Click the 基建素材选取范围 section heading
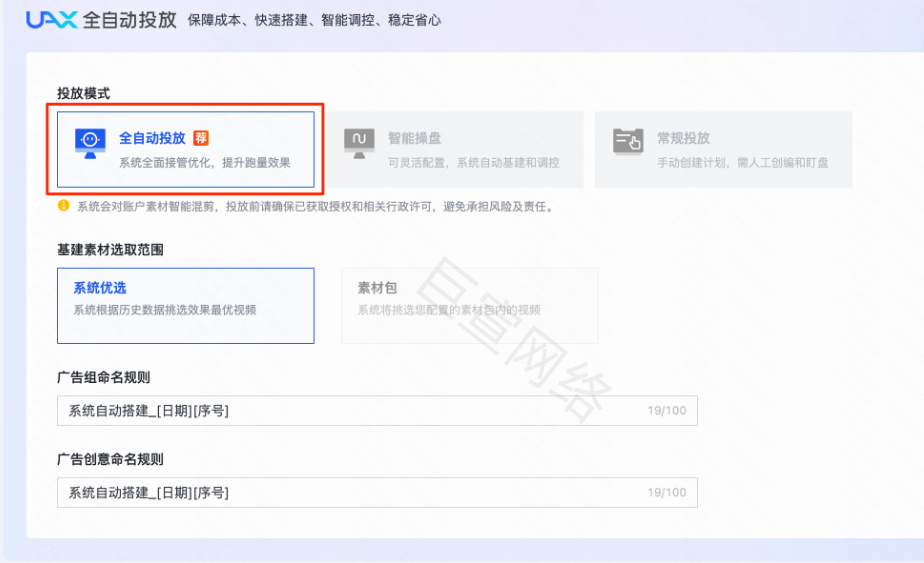924x563 pixels. 110,249
